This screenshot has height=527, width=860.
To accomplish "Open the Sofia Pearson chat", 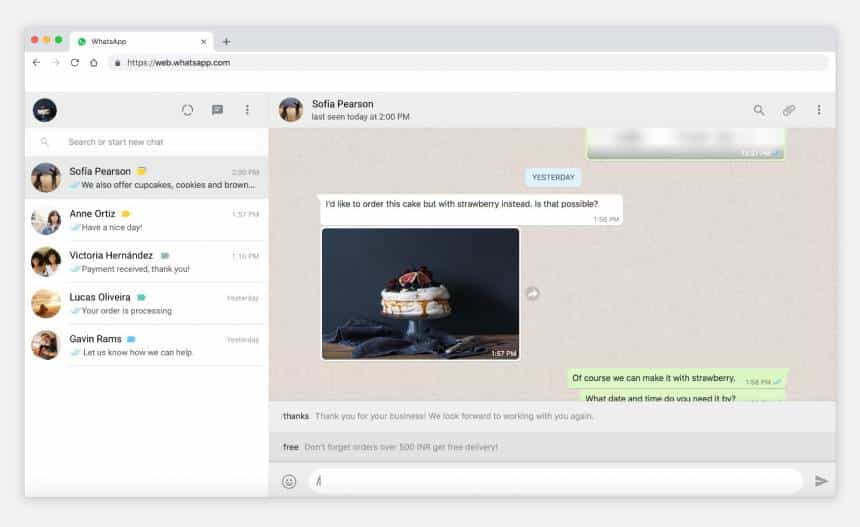I will click(x=146, y=178).
